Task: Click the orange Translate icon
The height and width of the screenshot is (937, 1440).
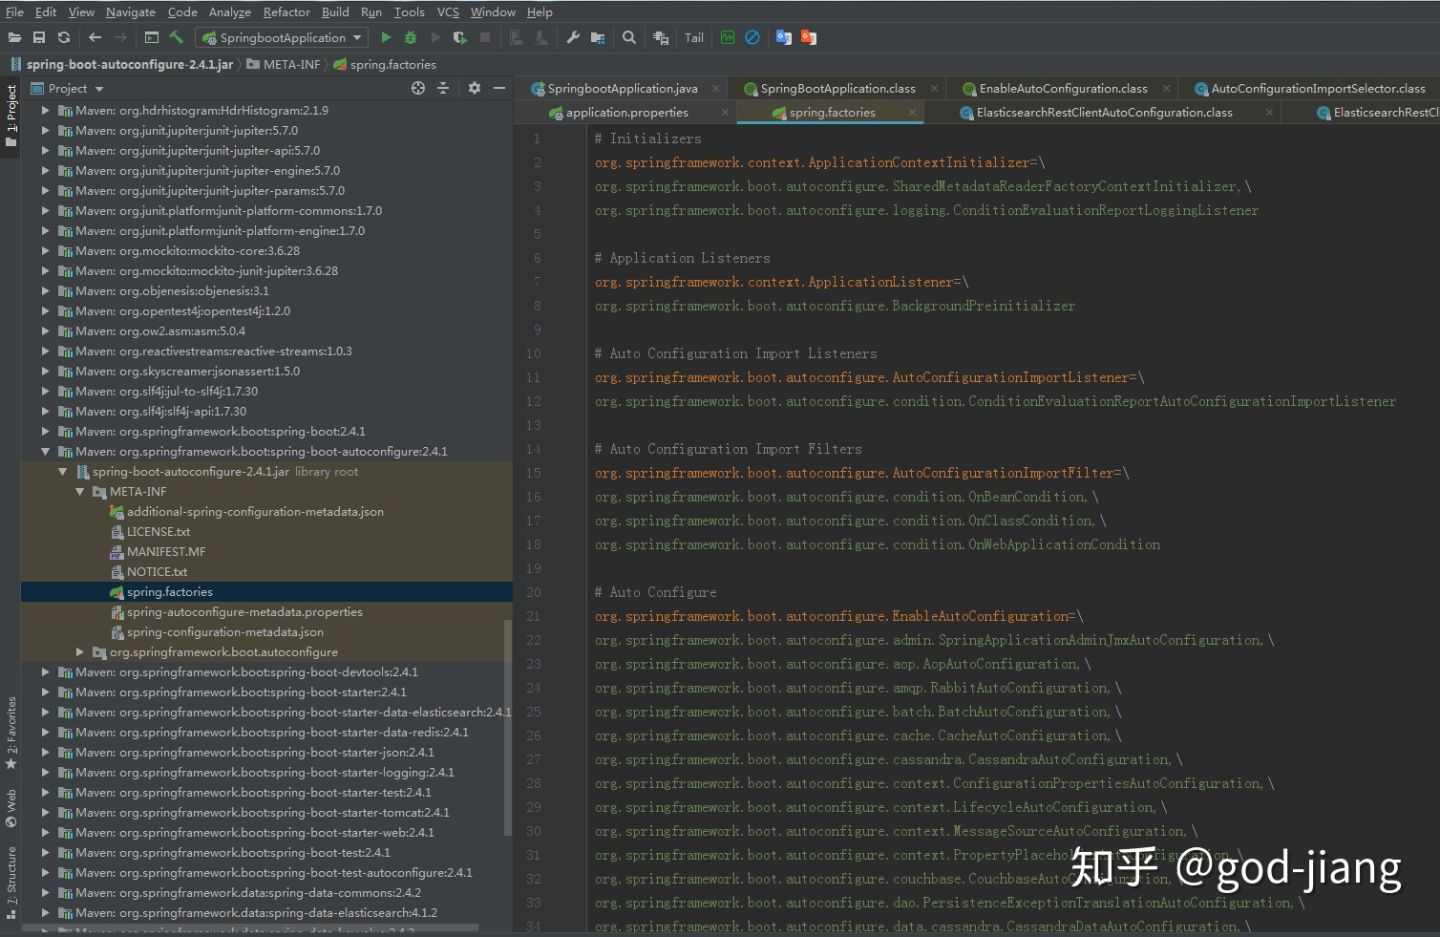Action: click(809, 37)
